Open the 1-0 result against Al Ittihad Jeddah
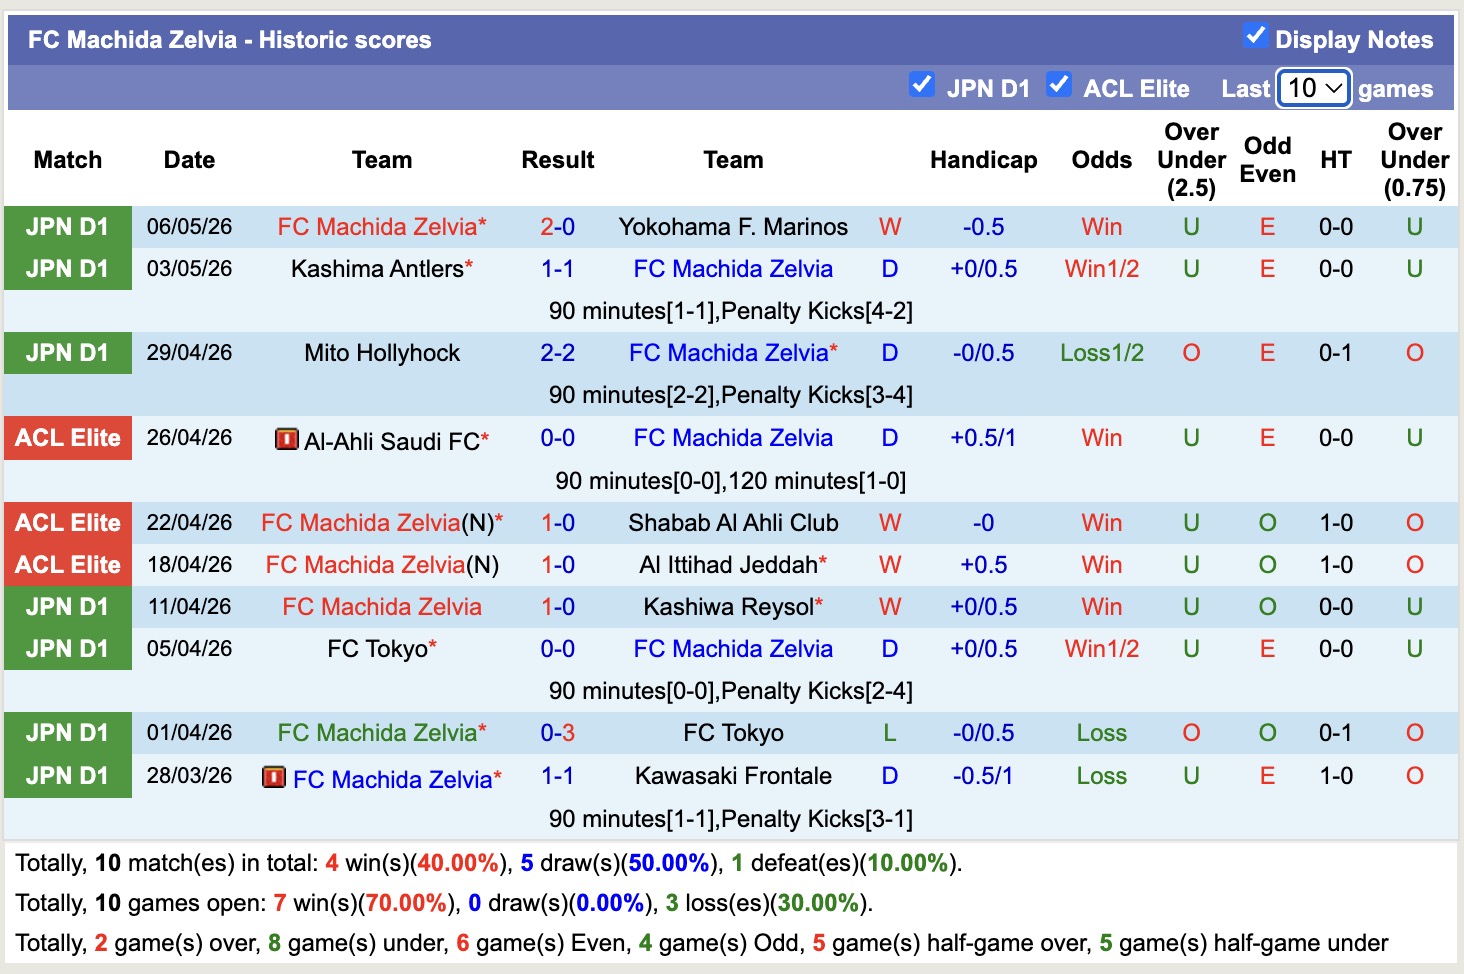 click(x=557, y=565)
